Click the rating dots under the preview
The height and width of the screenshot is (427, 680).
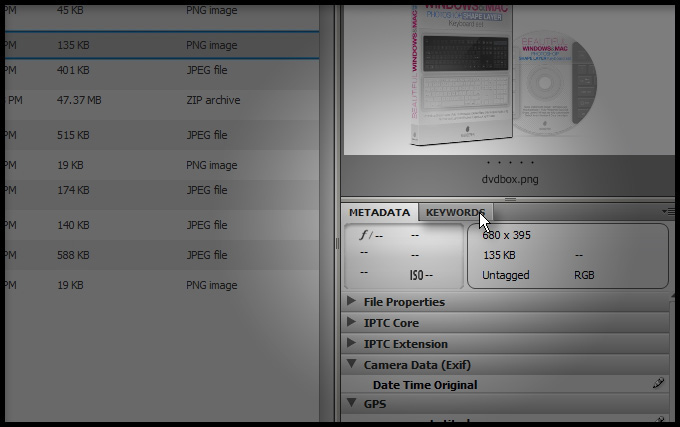tap(509, 162)
